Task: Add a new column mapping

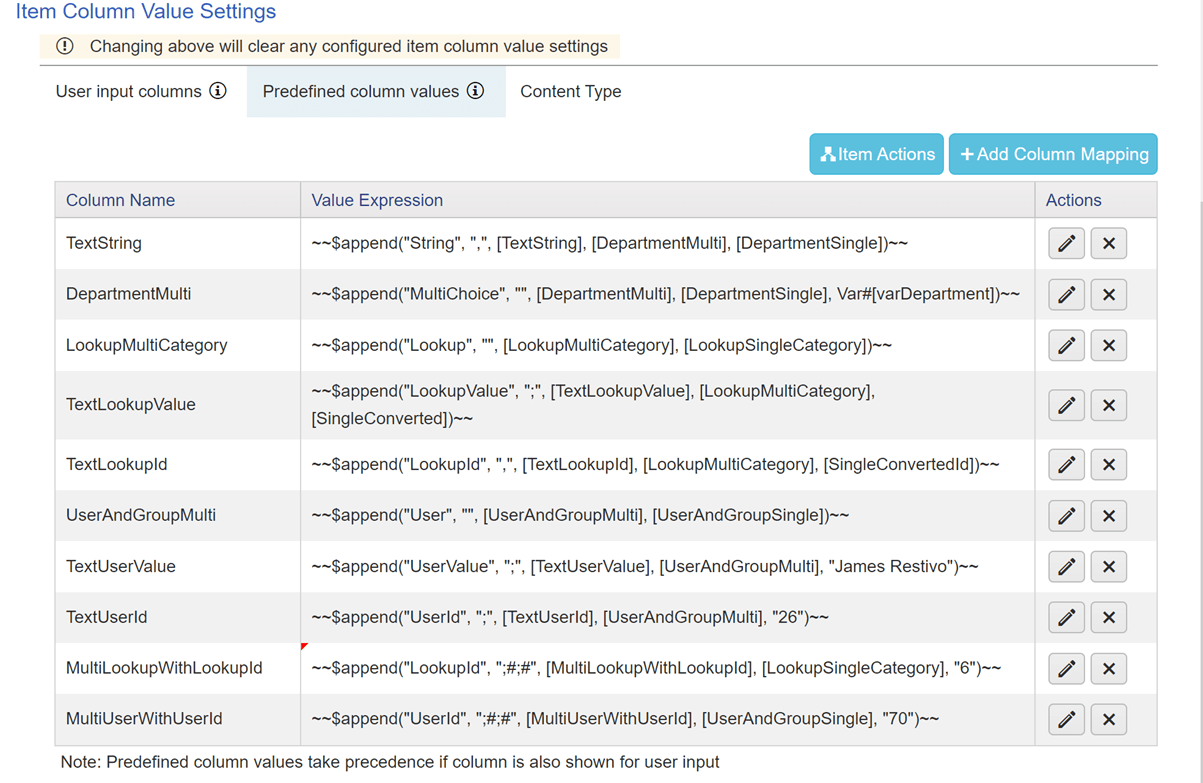Action: pyautogui.click(x=1052, y=154)
